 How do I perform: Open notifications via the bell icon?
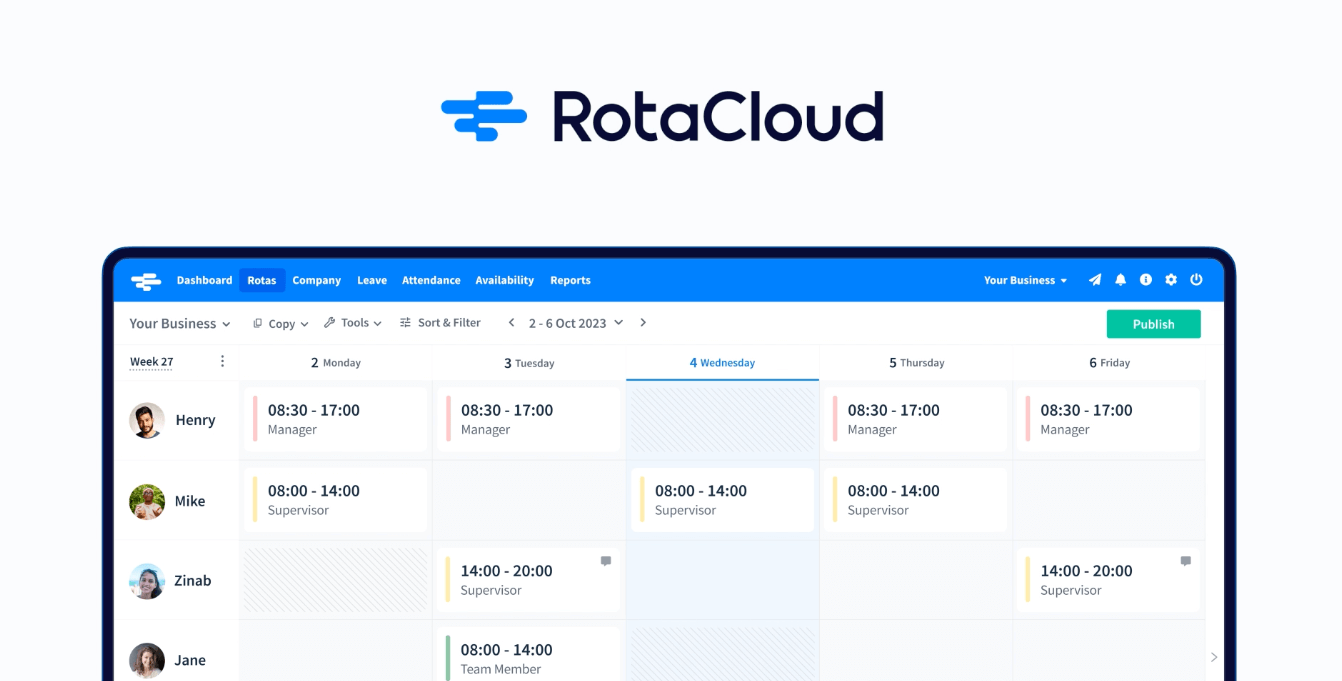(x=1120, y=280)
